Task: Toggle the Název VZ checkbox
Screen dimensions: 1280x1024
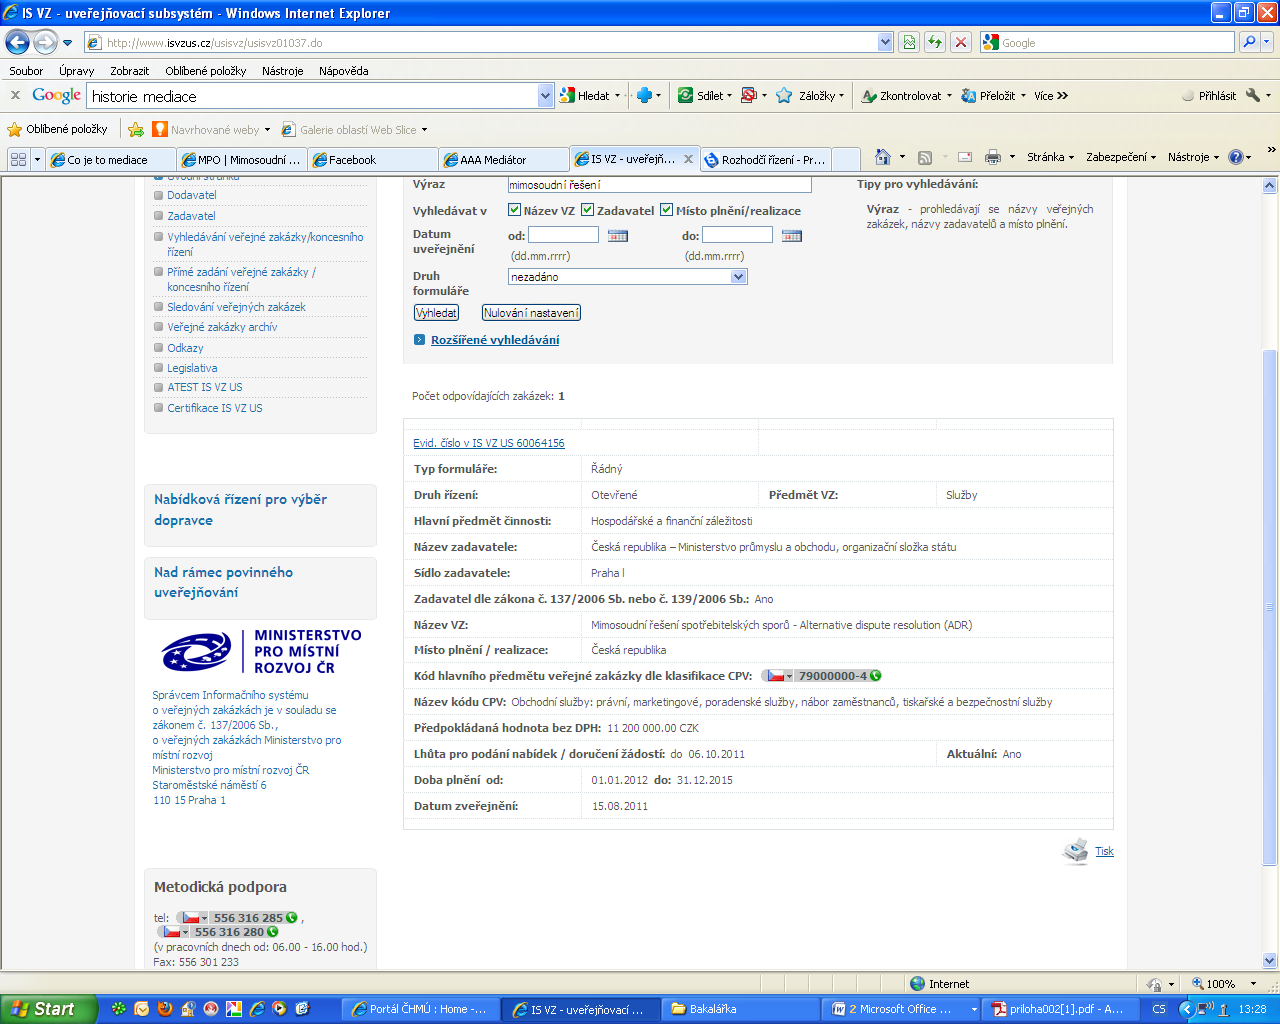Action: 514,210
